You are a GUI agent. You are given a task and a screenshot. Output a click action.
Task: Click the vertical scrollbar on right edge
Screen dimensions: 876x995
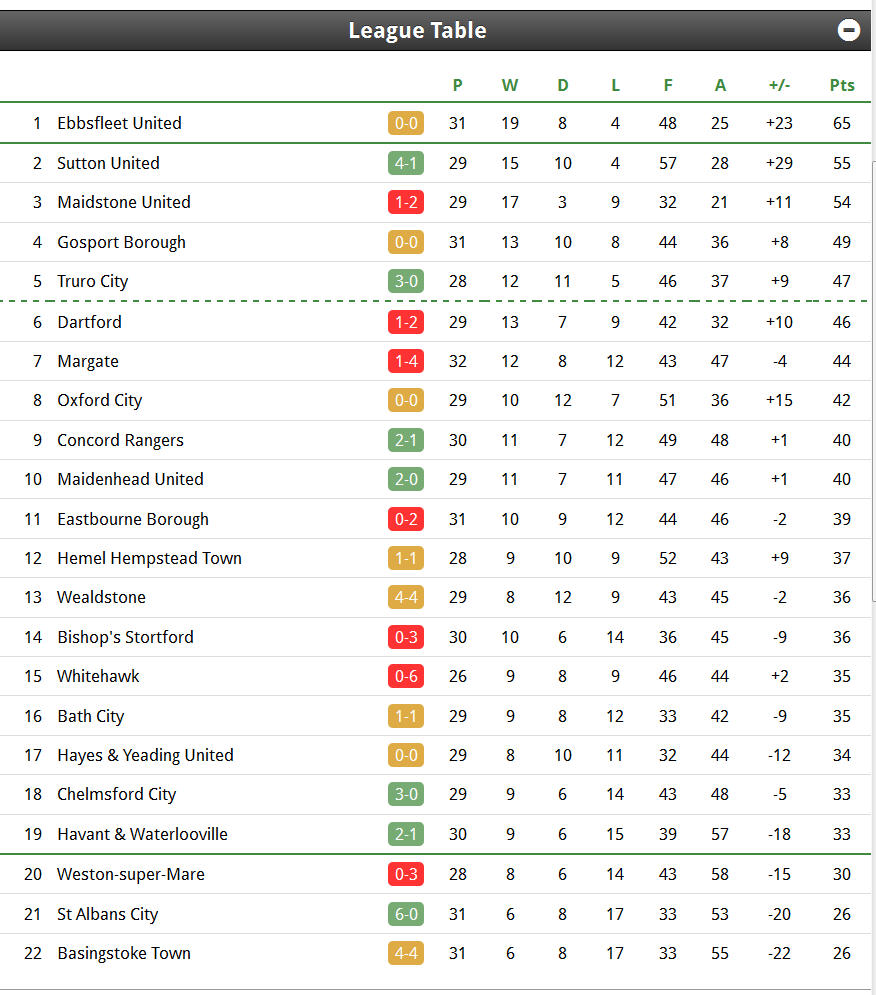(873, 381)
